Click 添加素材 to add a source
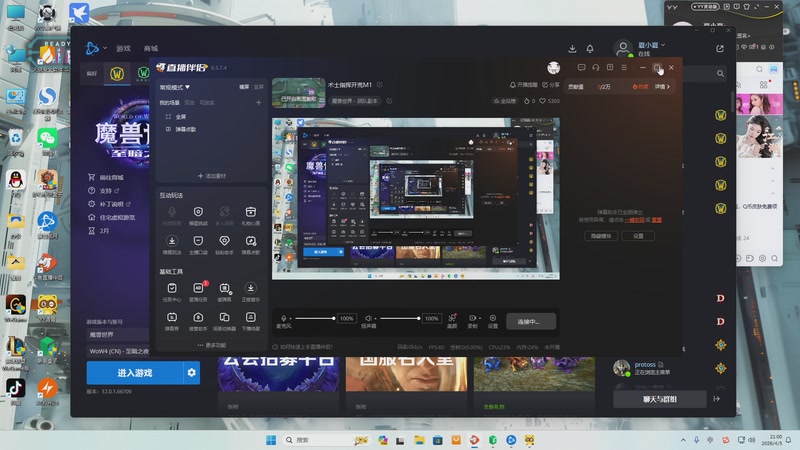This screenshot has width=800, height=450. point(211,176)
